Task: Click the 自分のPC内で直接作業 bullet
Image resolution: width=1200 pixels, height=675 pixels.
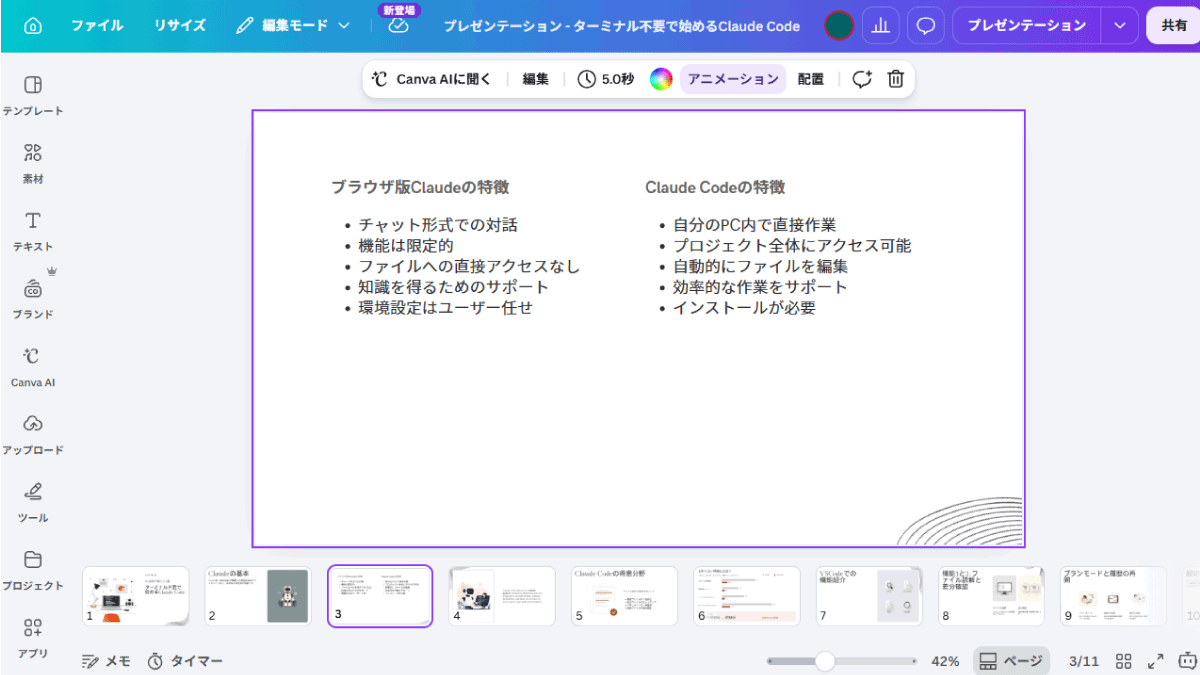Action: pos(754,226)
